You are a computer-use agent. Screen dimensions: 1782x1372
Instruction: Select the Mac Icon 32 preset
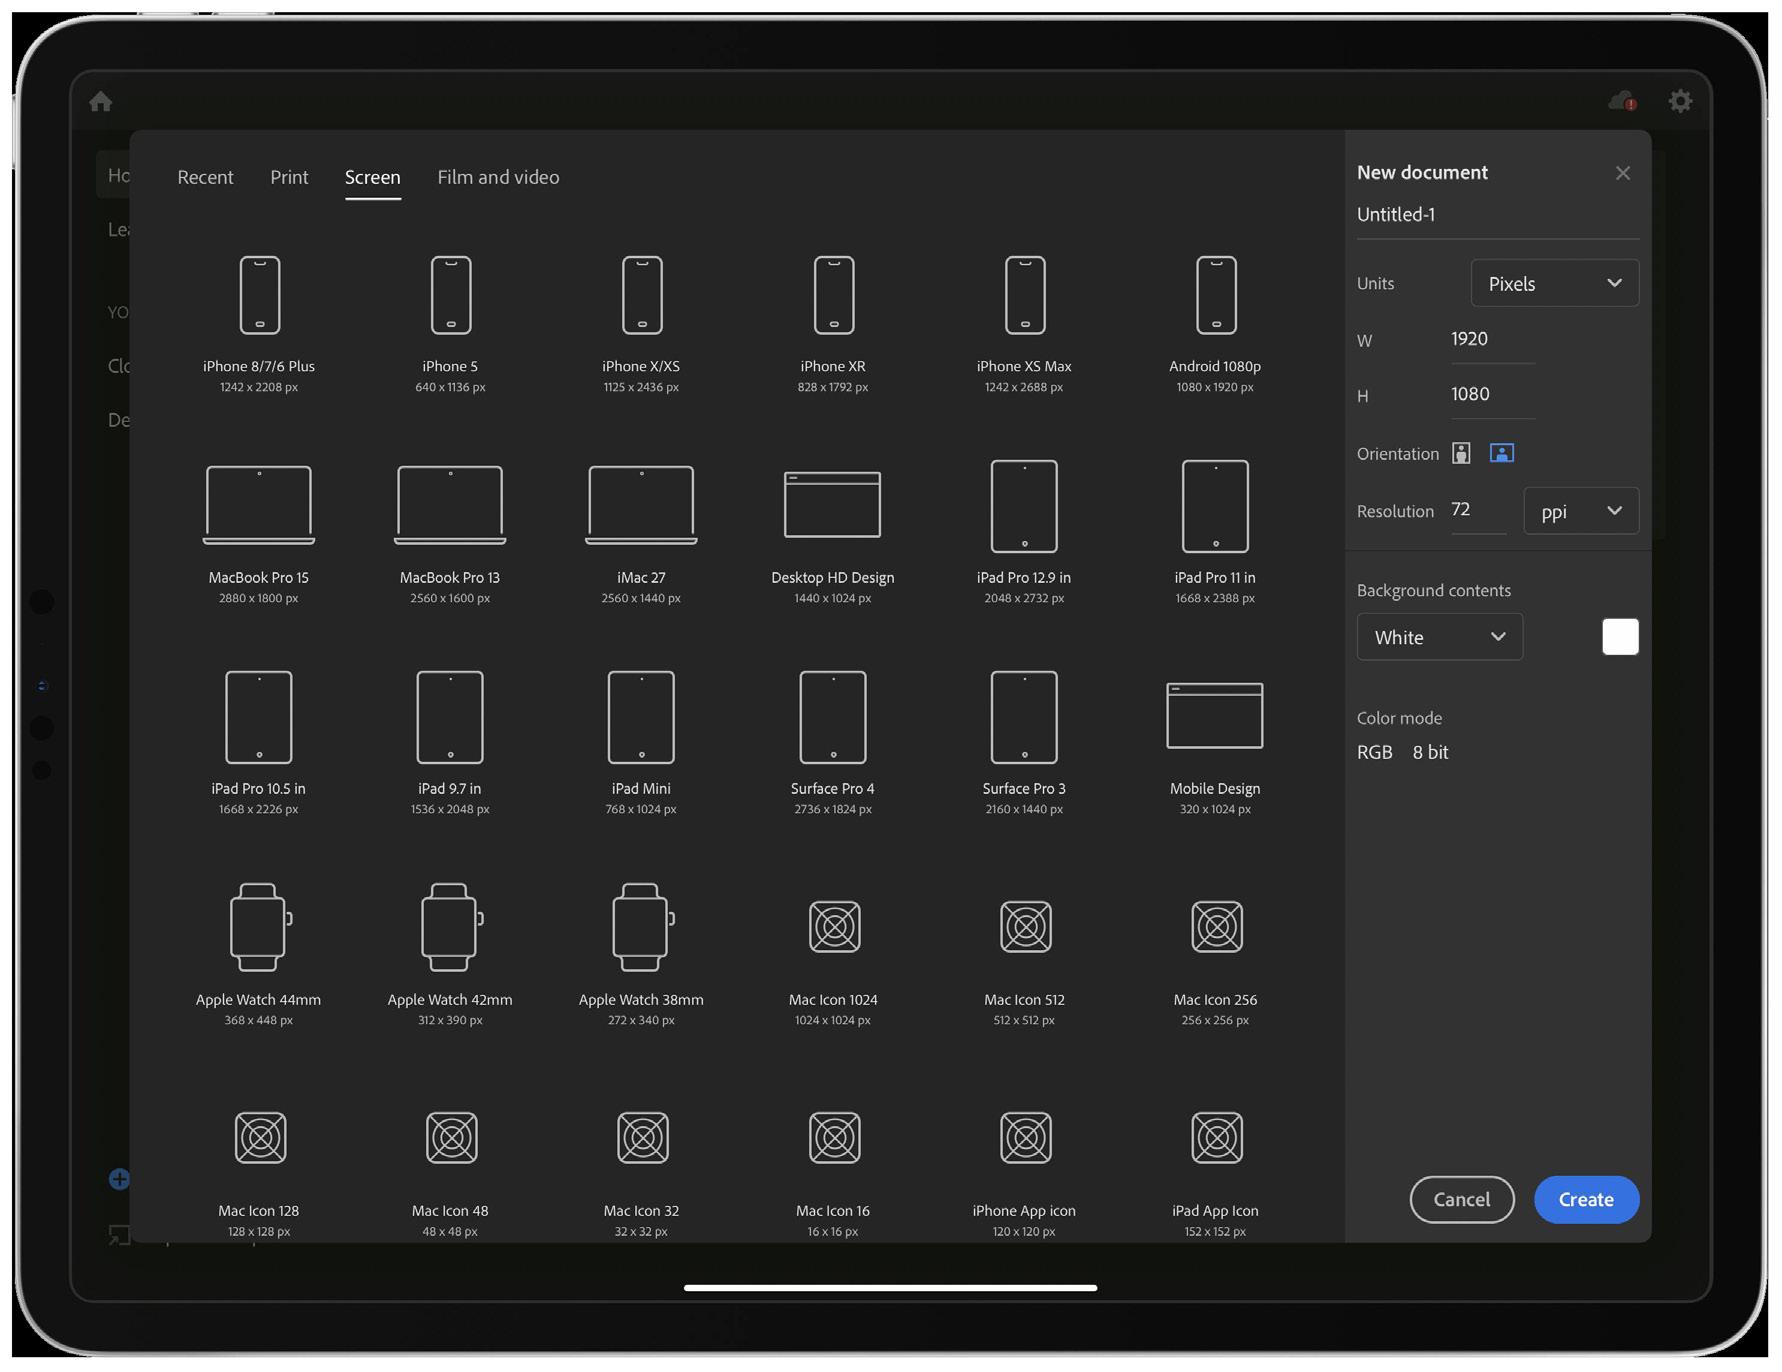[641, 1174]
